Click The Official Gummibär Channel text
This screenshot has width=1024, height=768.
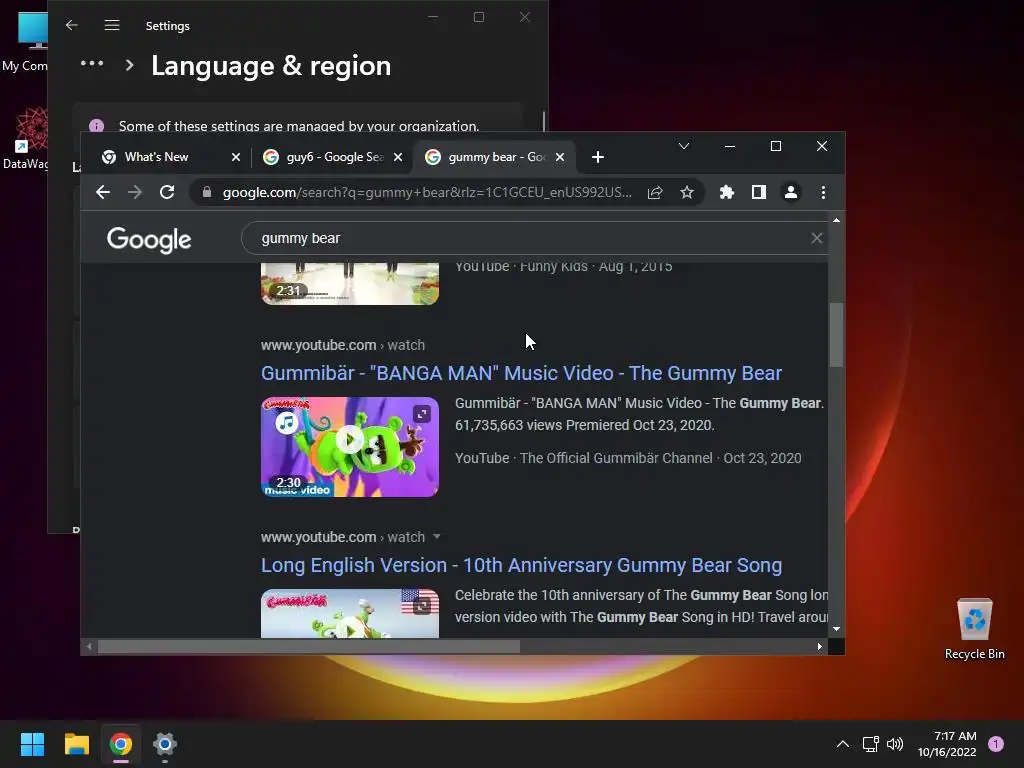tap(616, 458)
